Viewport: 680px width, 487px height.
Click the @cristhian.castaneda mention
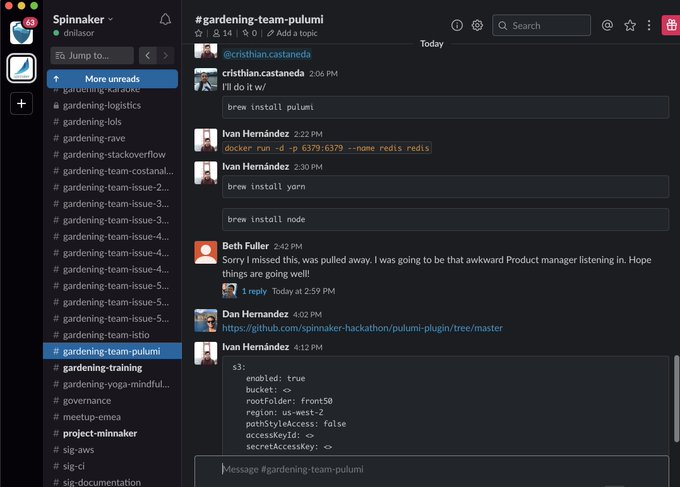(267, 54)
